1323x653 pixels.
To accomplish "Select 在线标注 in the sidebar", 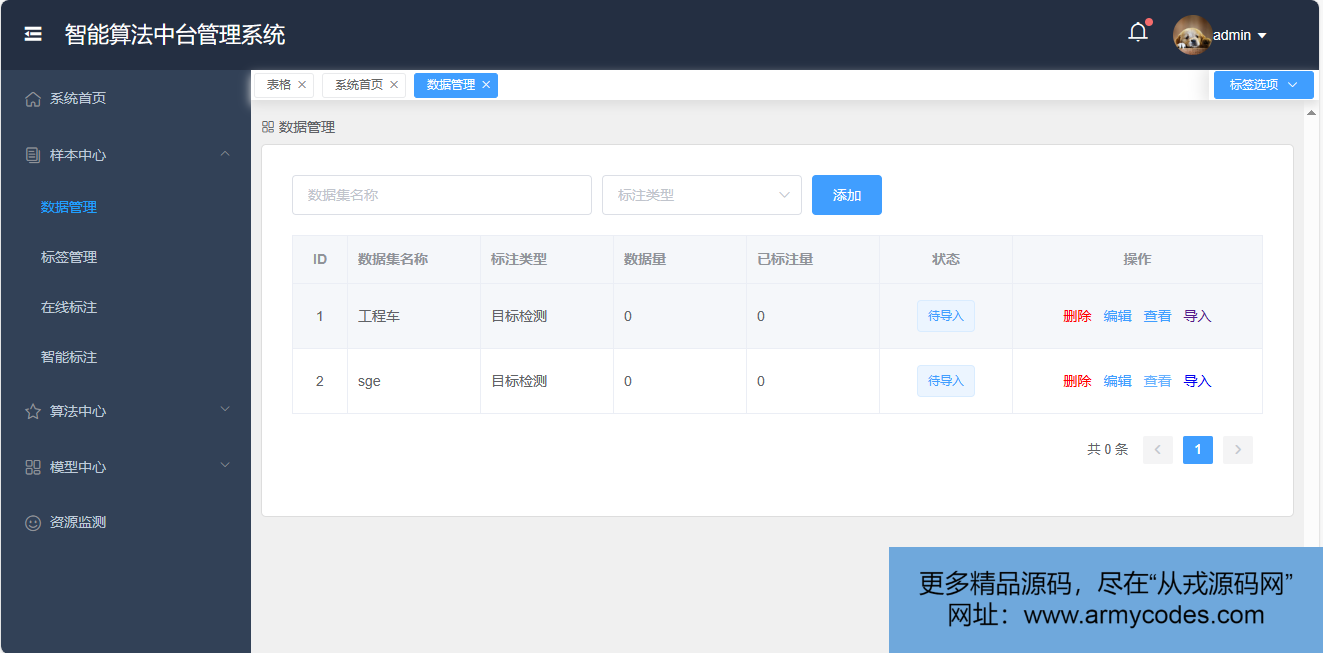I will [x=69, y=307].
